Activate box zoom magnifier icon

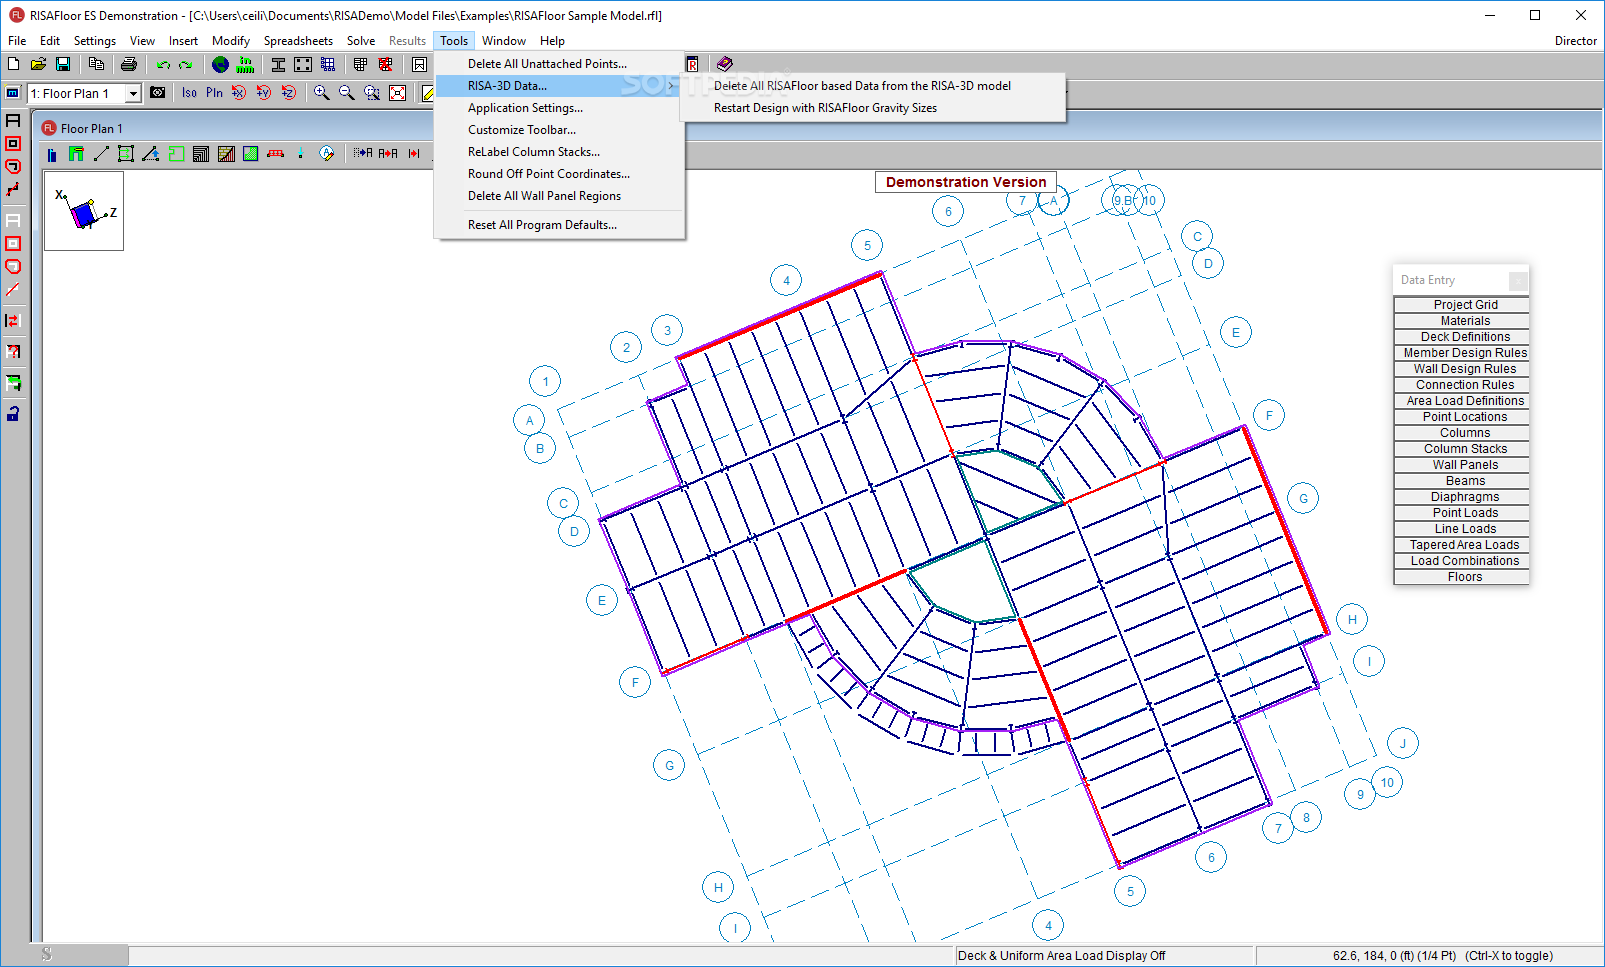[x=372, y=93]
